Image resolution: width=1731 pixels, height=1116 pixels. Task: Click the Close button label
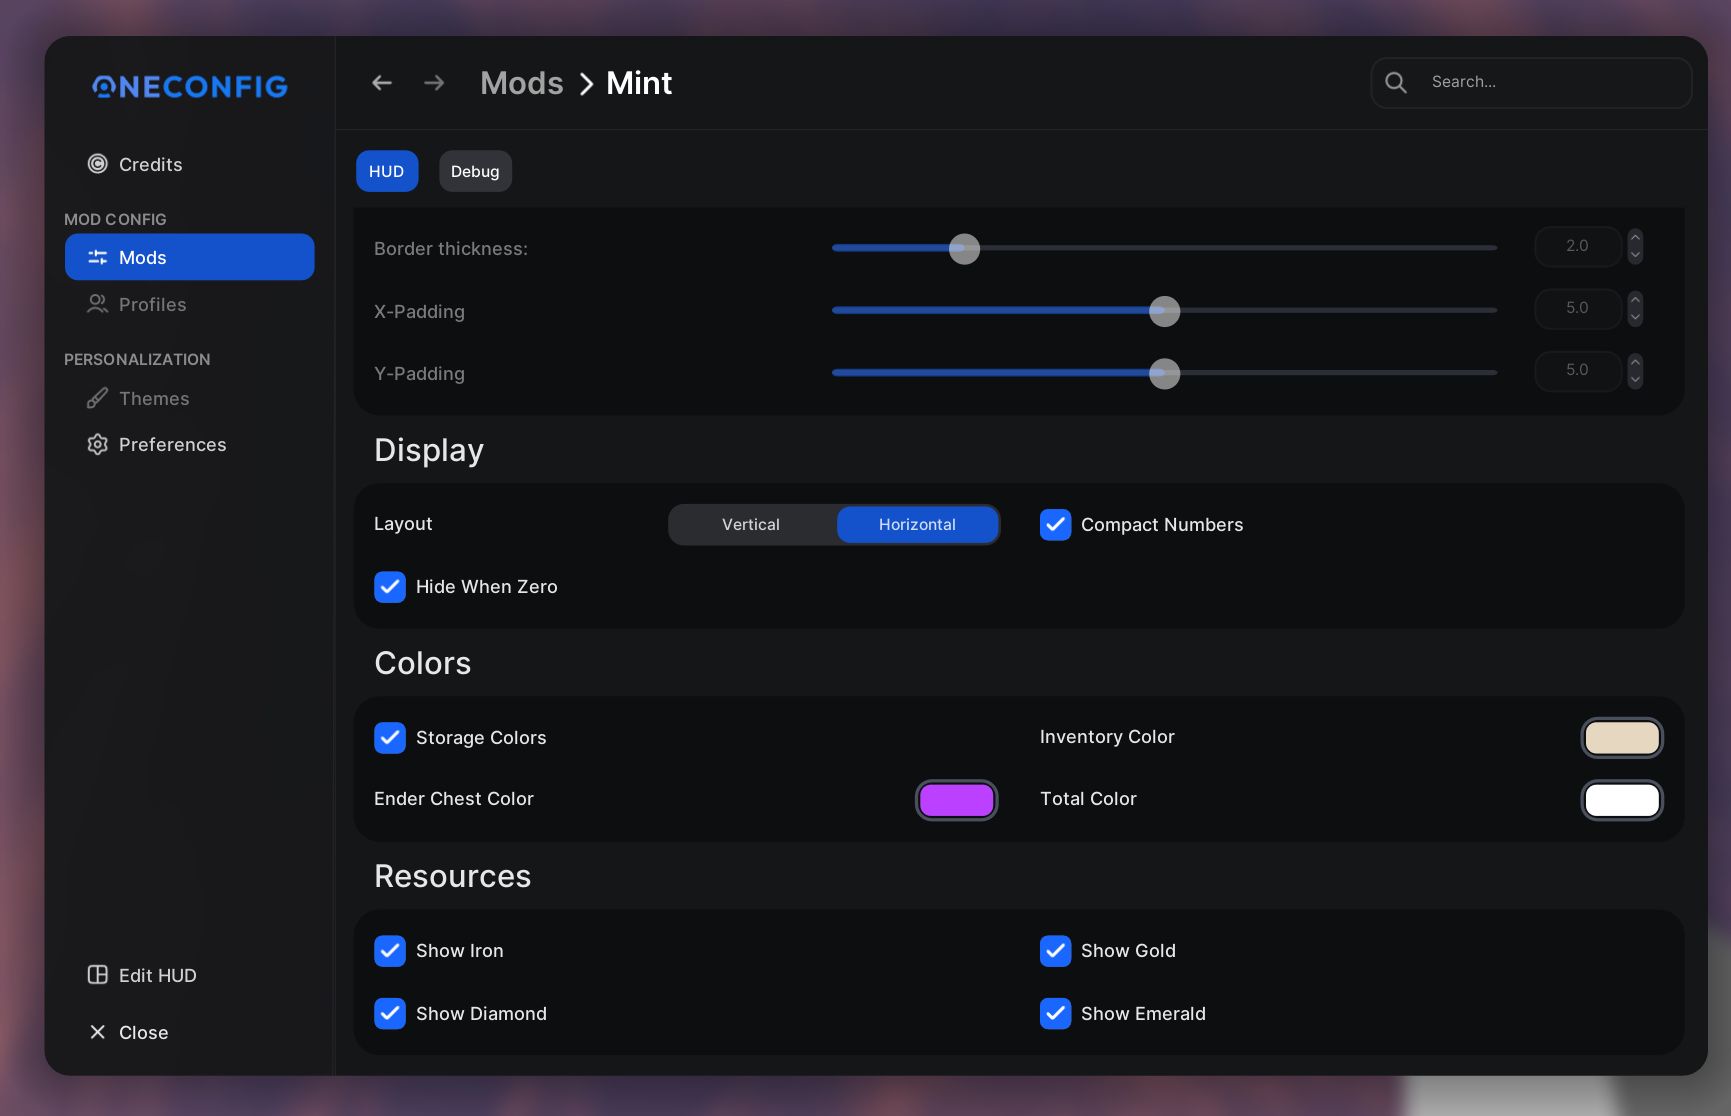tap(144, 1033)
